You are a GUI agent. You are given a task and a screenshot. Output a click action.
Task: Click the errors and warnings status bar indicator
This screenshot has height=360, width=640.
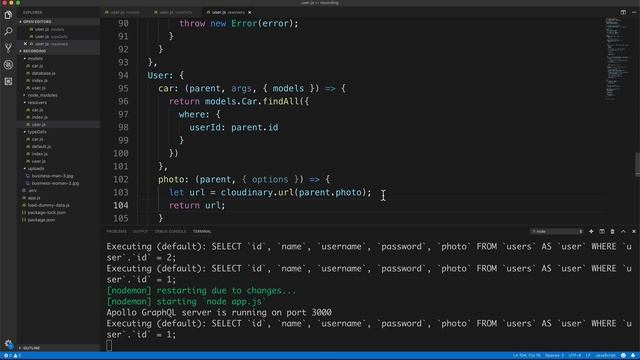point(12,356)
